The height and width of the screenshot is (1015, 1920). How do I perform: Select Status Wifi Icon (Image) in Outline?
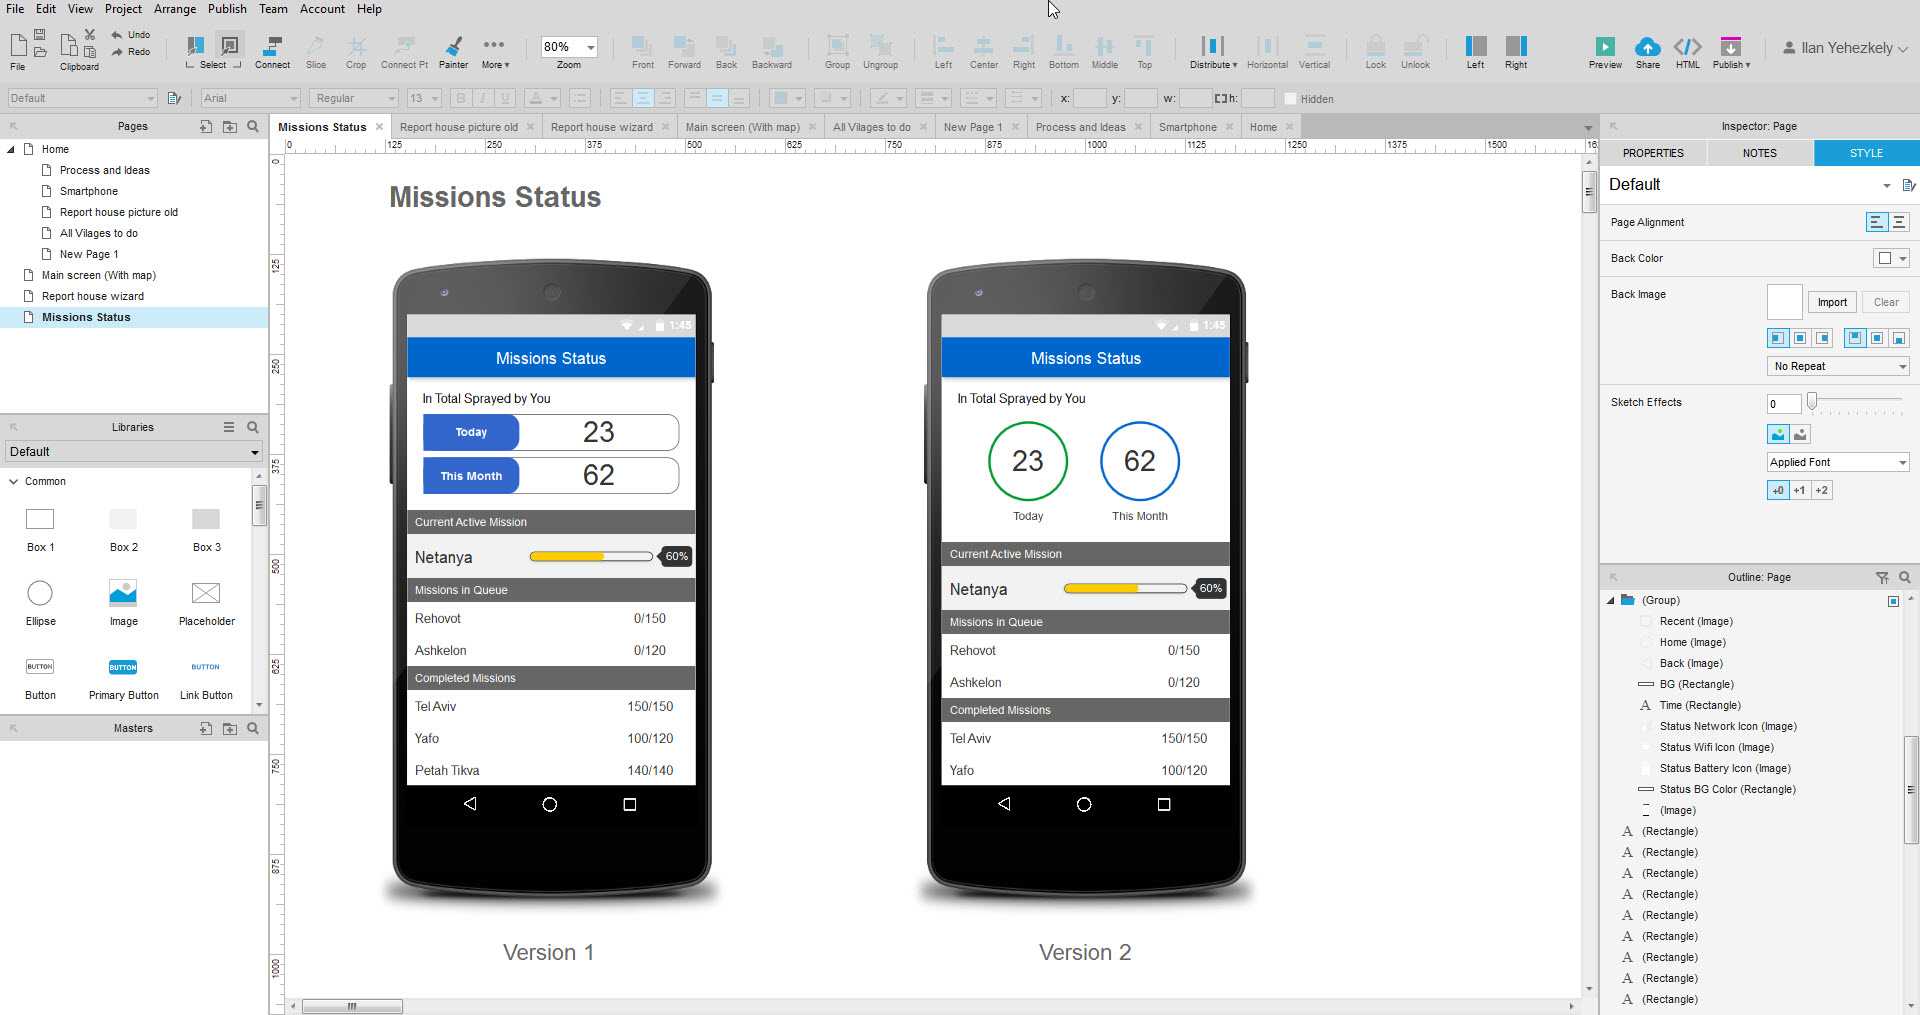[x=1716, y=747]
